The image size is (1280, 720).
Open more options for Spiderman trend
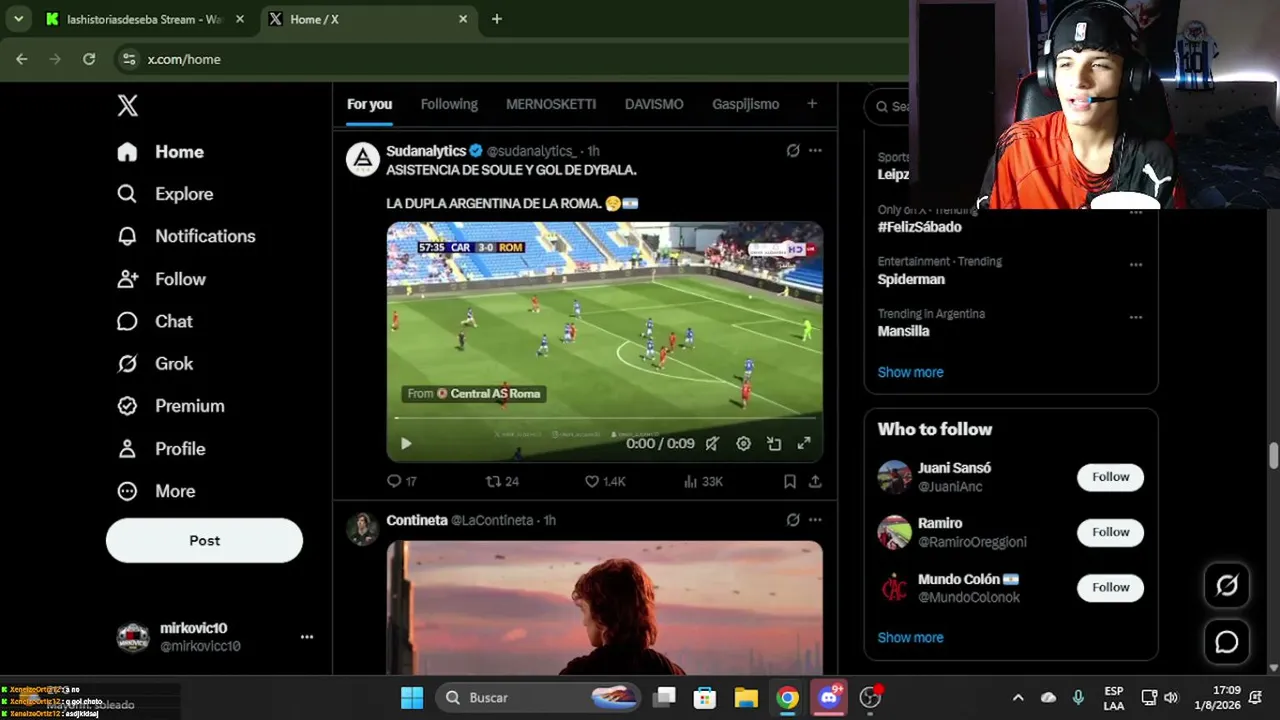click(1136, 265)
